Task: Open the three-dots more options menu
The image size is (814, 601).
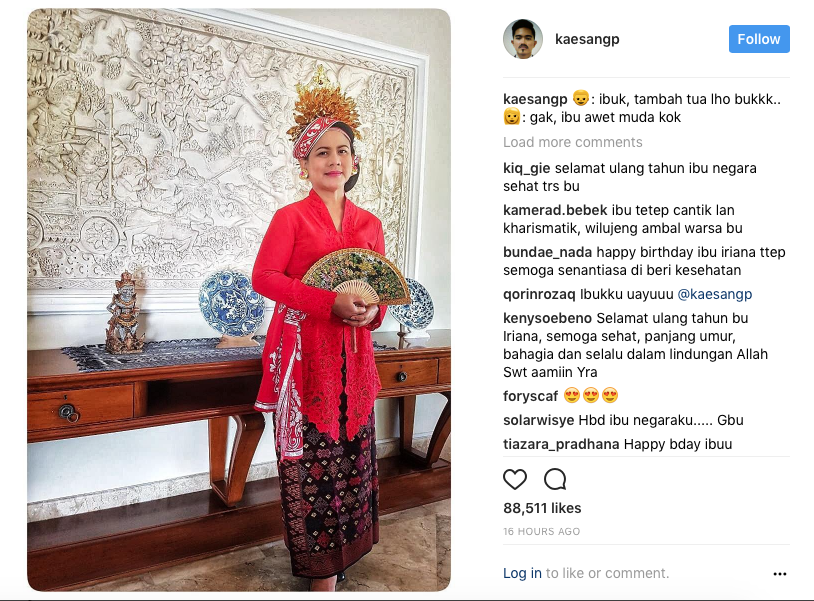Action: [x=780, y=573]
